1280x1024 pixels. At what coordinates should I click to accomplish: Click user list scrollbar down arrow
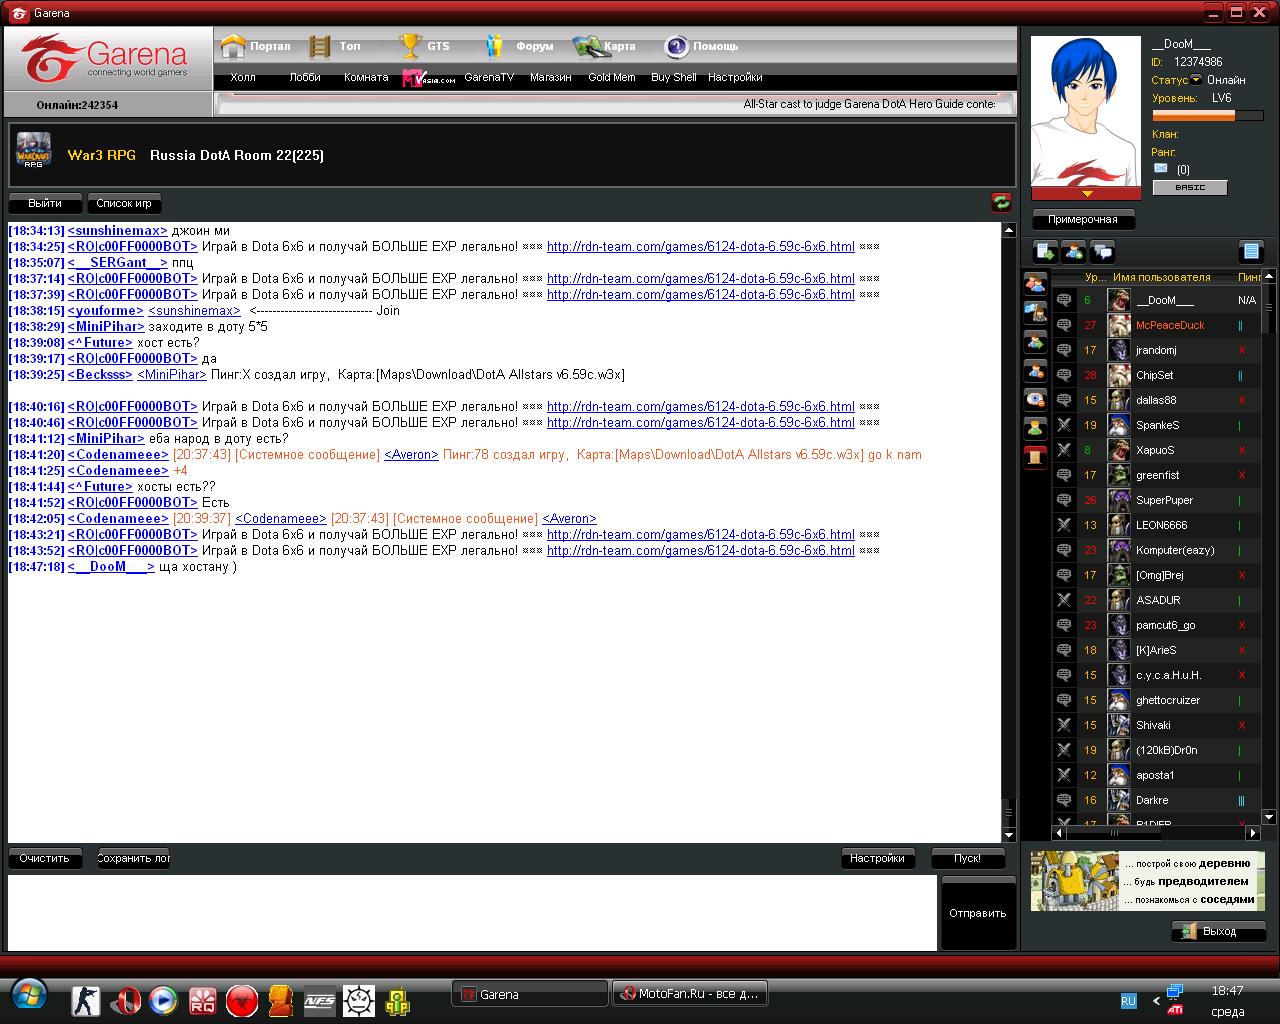[1269, 816]
